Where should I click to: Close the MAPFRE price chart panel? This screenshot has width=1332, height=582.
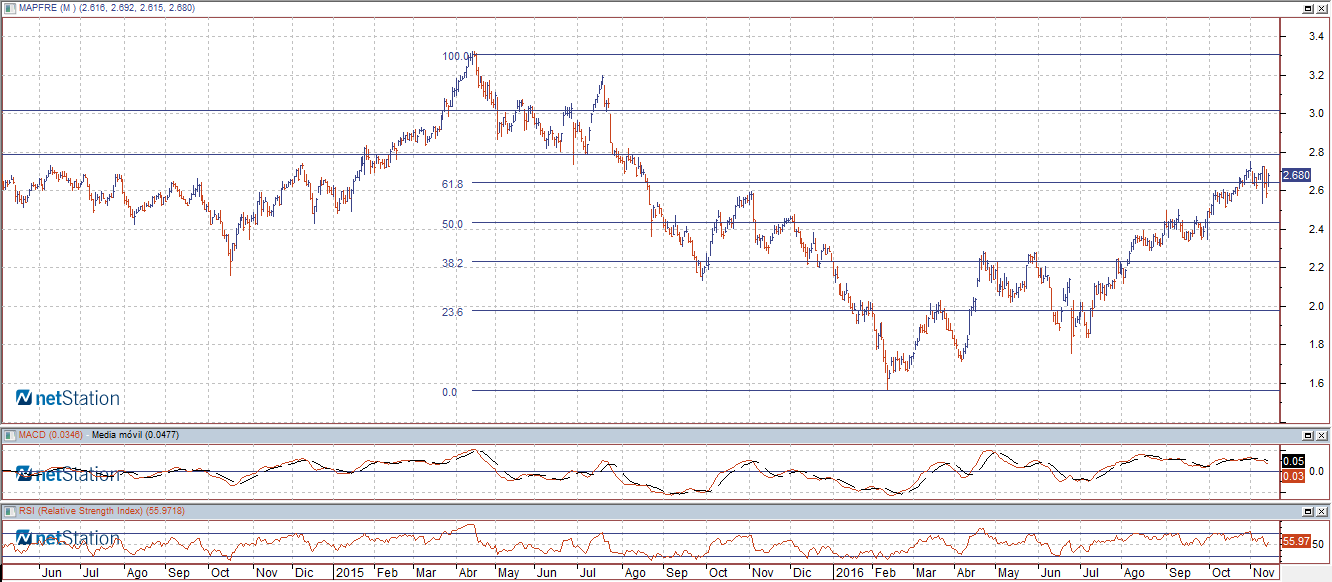point(1322,8)
